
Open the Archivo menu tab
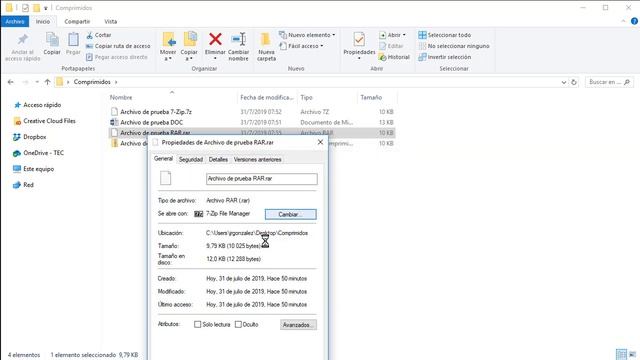point(15,21)
